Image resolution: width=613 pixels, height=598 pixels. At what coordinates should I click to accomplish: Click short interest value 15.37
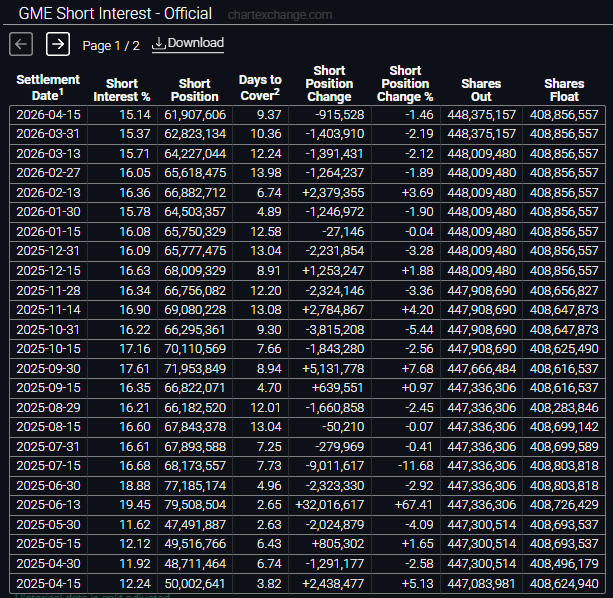[134, 134]
